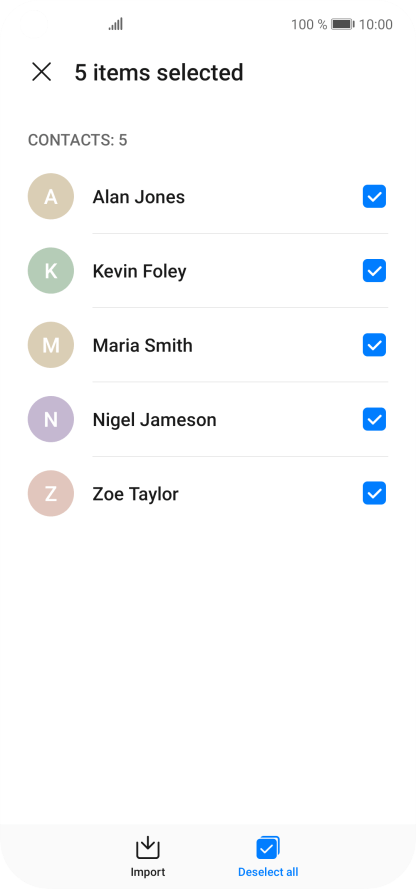Viewport: 416px width, 889px height.
Task: Tap Nigel Jameson's purple N avatar
Action: [x=51, y=420]
